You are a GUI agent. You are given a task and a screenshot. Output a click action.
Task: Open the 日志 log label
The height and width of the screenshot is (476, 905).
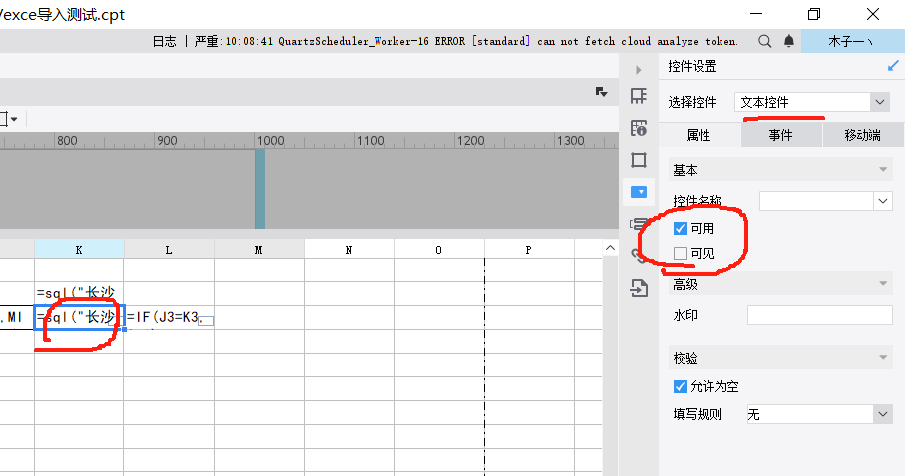coord(164,41)
